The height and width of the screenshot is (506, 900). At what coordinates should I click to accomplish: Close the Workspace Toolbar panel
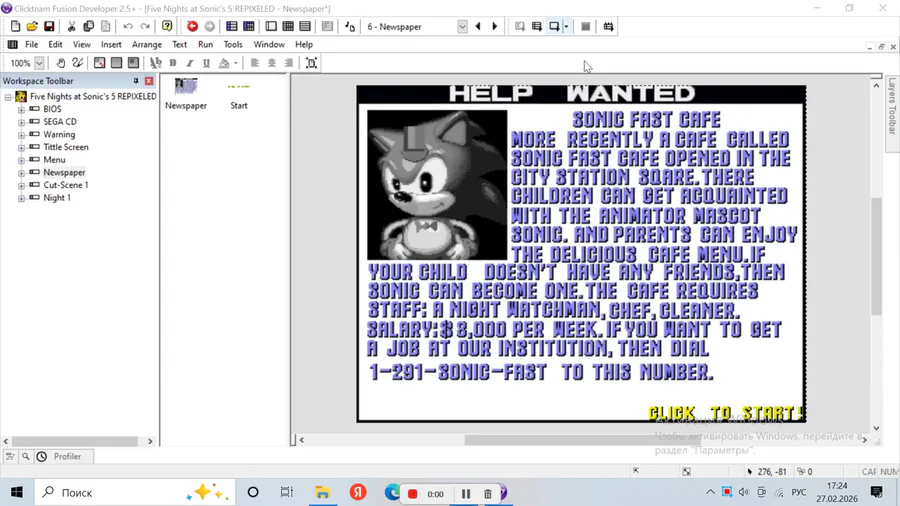(149, 81)
